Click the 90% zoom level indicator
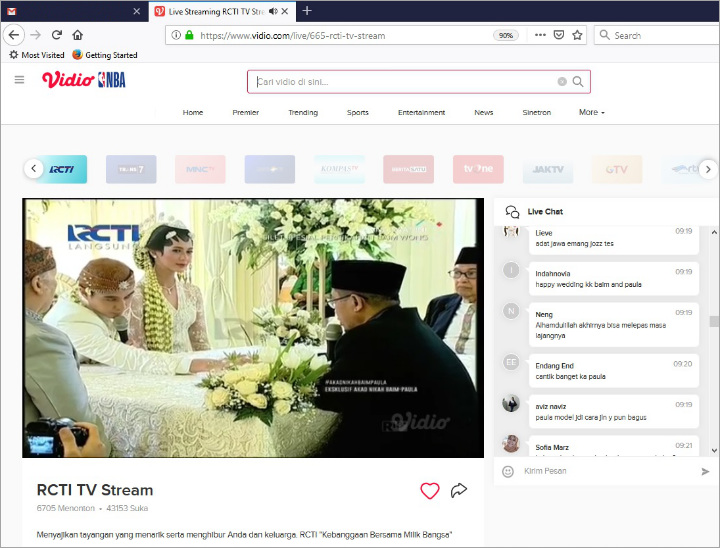The height and width of the screenshot is (548, 720). pos(506,35)
